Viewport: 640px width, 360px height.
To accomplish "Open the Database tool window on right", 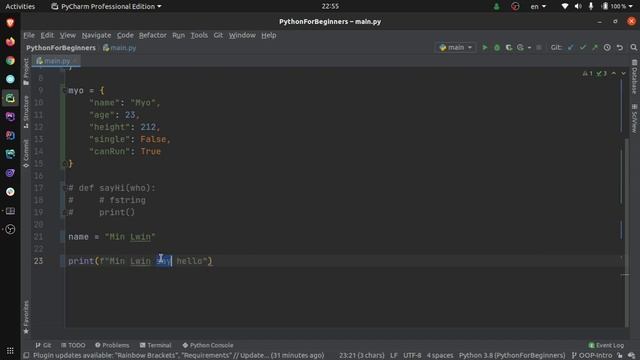I will pyautogui.click(x=634, y=77).
